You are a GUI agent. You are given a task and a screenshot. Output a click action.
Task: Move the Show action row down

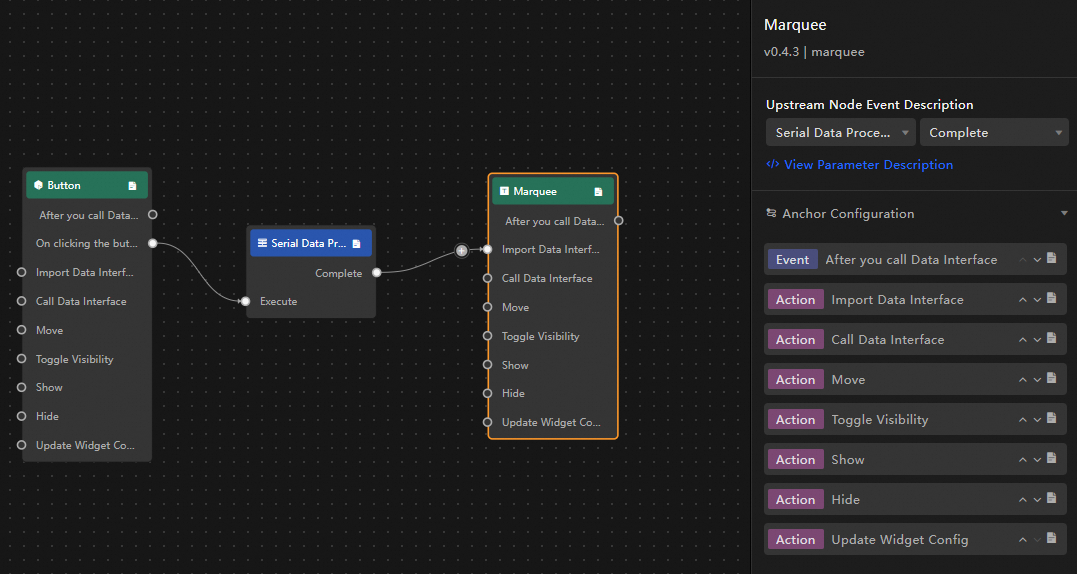click(x=1037, y=460)
